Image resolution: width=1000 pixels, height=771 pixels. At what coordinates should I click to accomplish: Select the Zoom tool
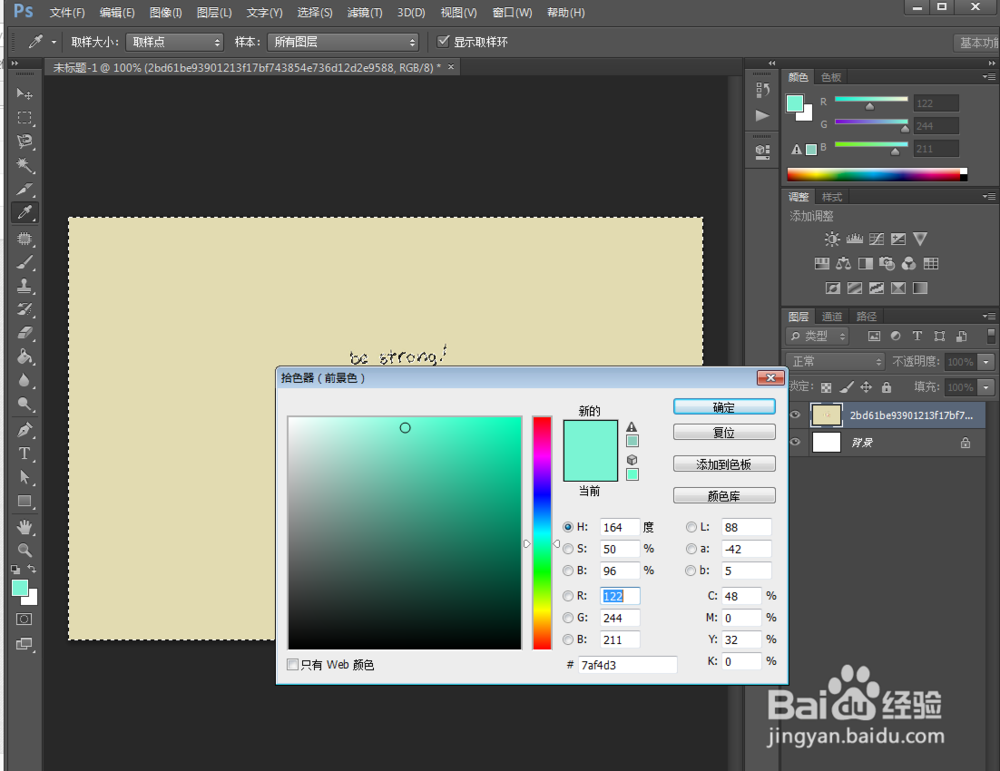click(x=24, y=550)
